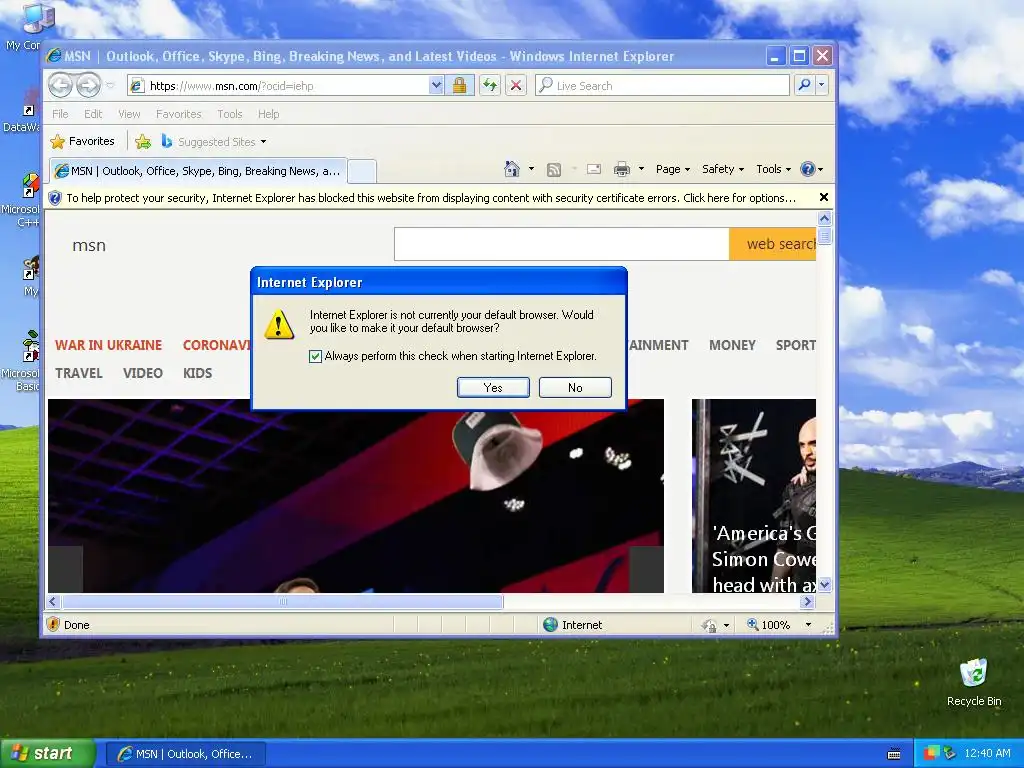The width and height of the screenshot is (1024, 768).
Task: Click No in the default browser dialog
Action: [x=575, y=387]
